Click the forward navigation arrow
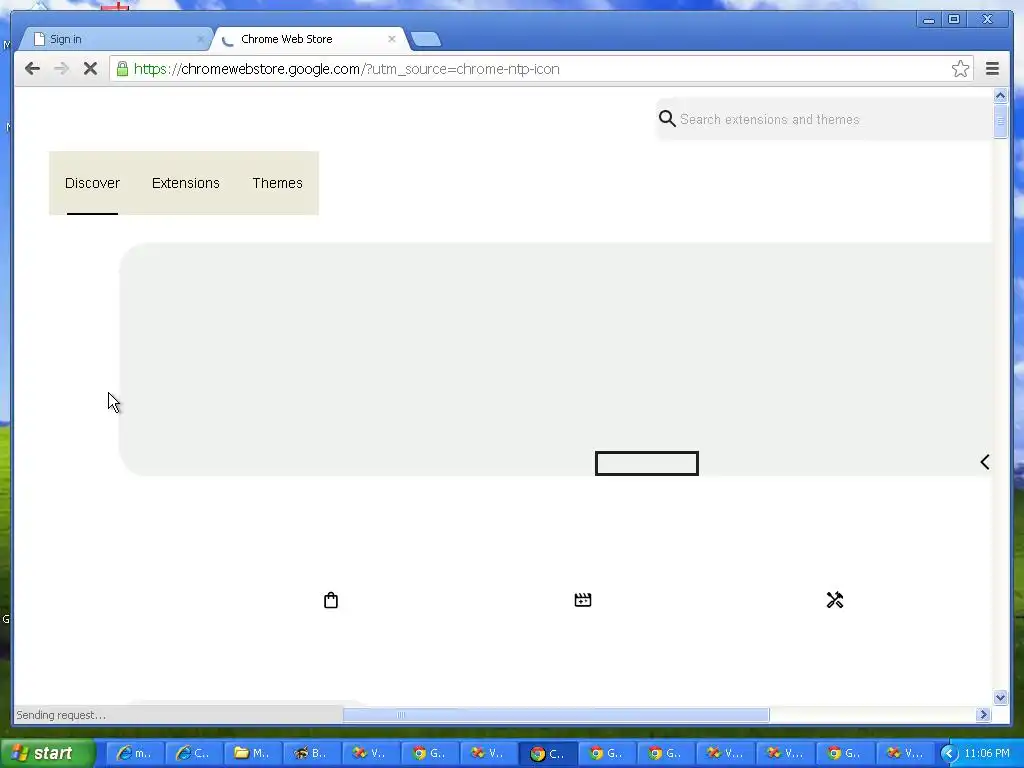This screenshot has width=1024, height=768. [x=61, y=69]
